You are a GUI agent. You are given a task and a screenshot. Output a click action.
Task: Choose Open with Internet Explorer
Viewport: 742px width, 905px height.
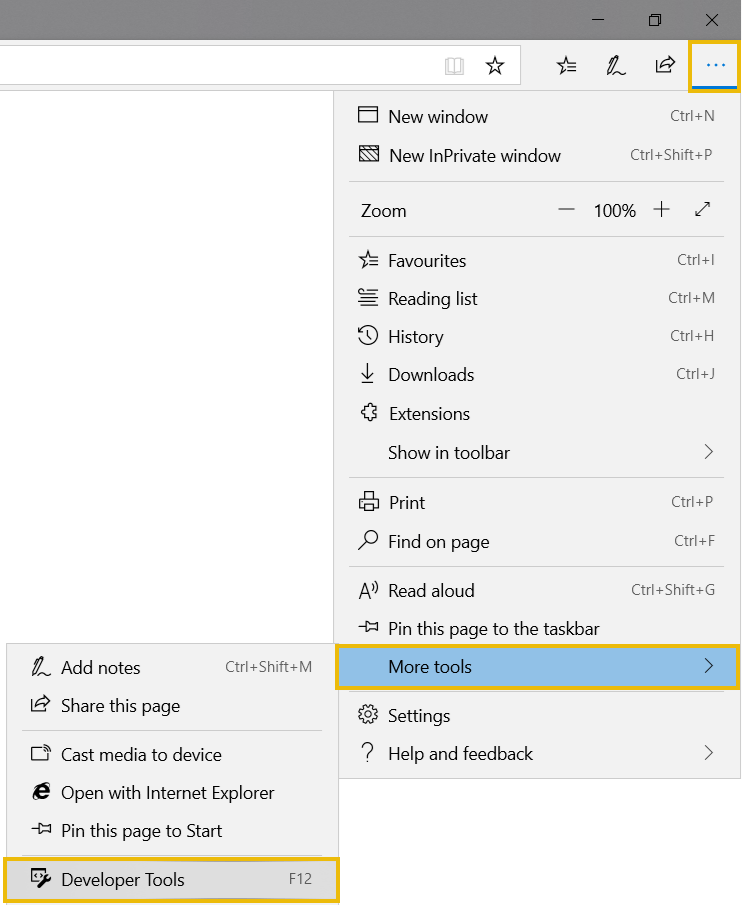pyautogui.click(x=167, y=793)
